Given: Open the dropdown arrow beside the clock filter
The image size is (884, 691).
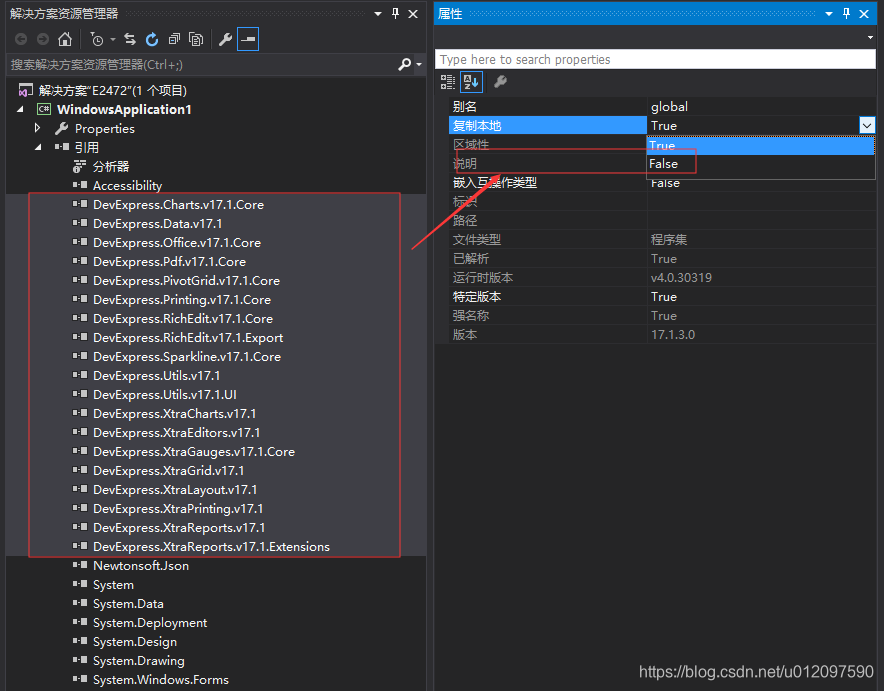Looking at the screenshot, I should point(113,39).
